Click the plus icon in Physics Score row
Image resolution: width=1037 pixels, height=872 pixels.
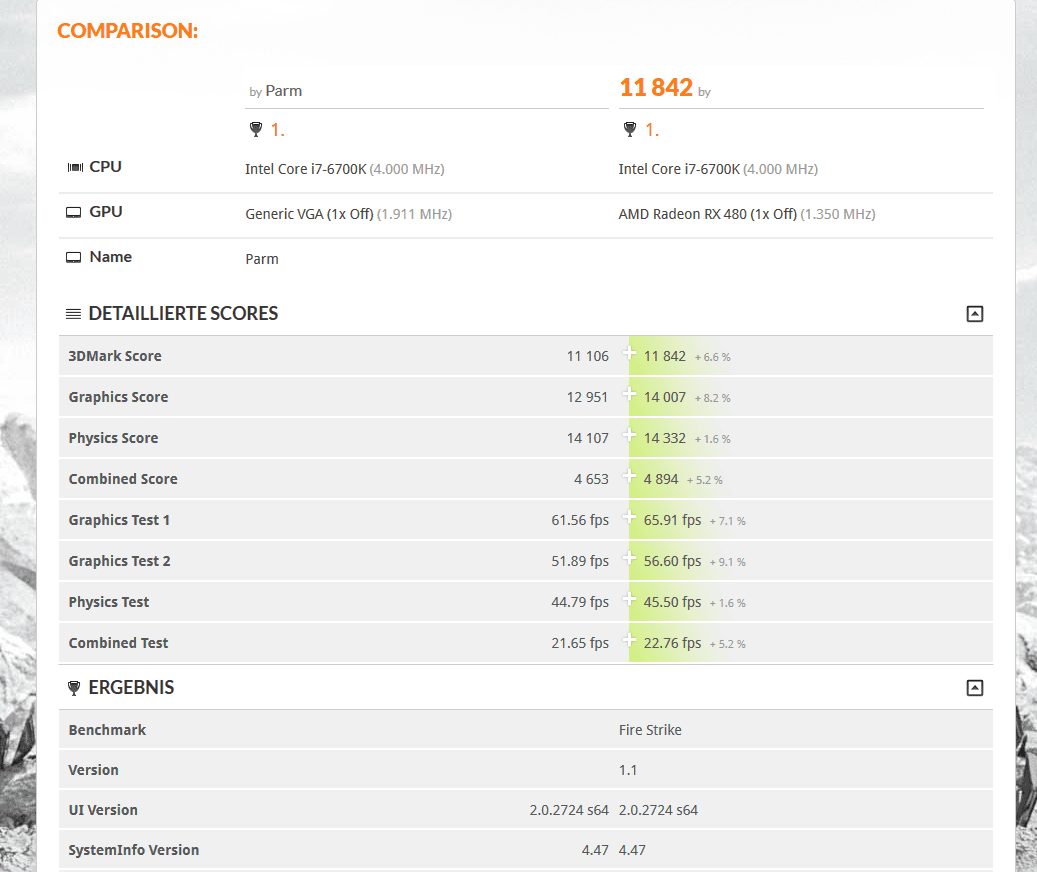[x=629, y=436]
